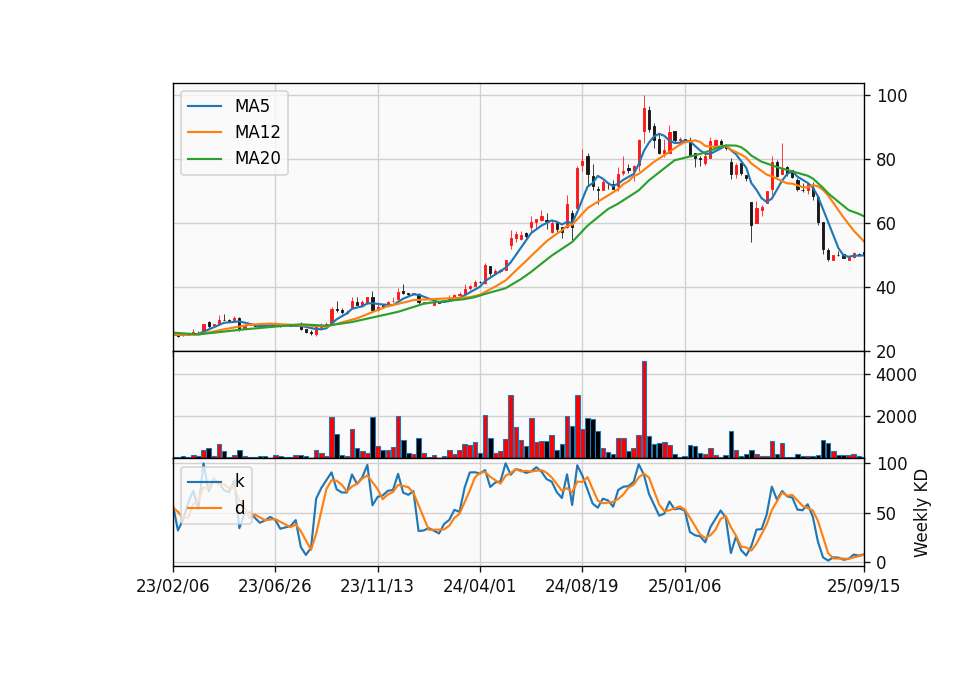
Task: Click the price axis value 100
Action: tap(892, 96)
